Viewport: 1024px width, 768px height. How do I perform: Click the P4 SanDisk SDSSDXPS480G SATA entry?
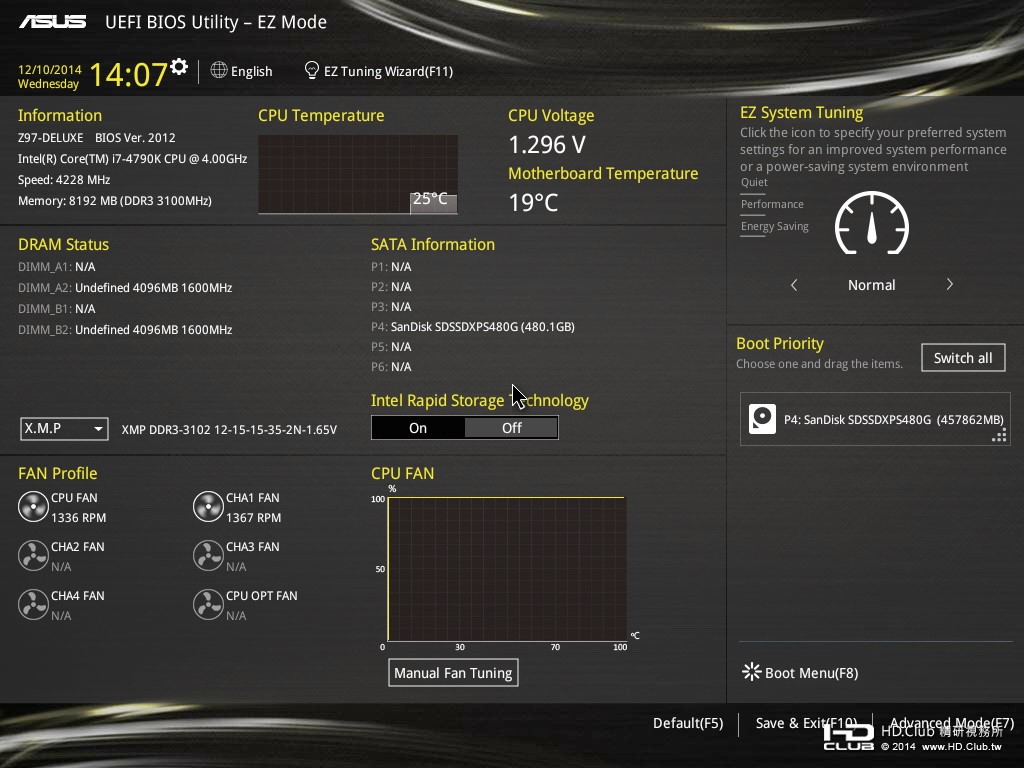pyautogui.click(x=473, y=327)
